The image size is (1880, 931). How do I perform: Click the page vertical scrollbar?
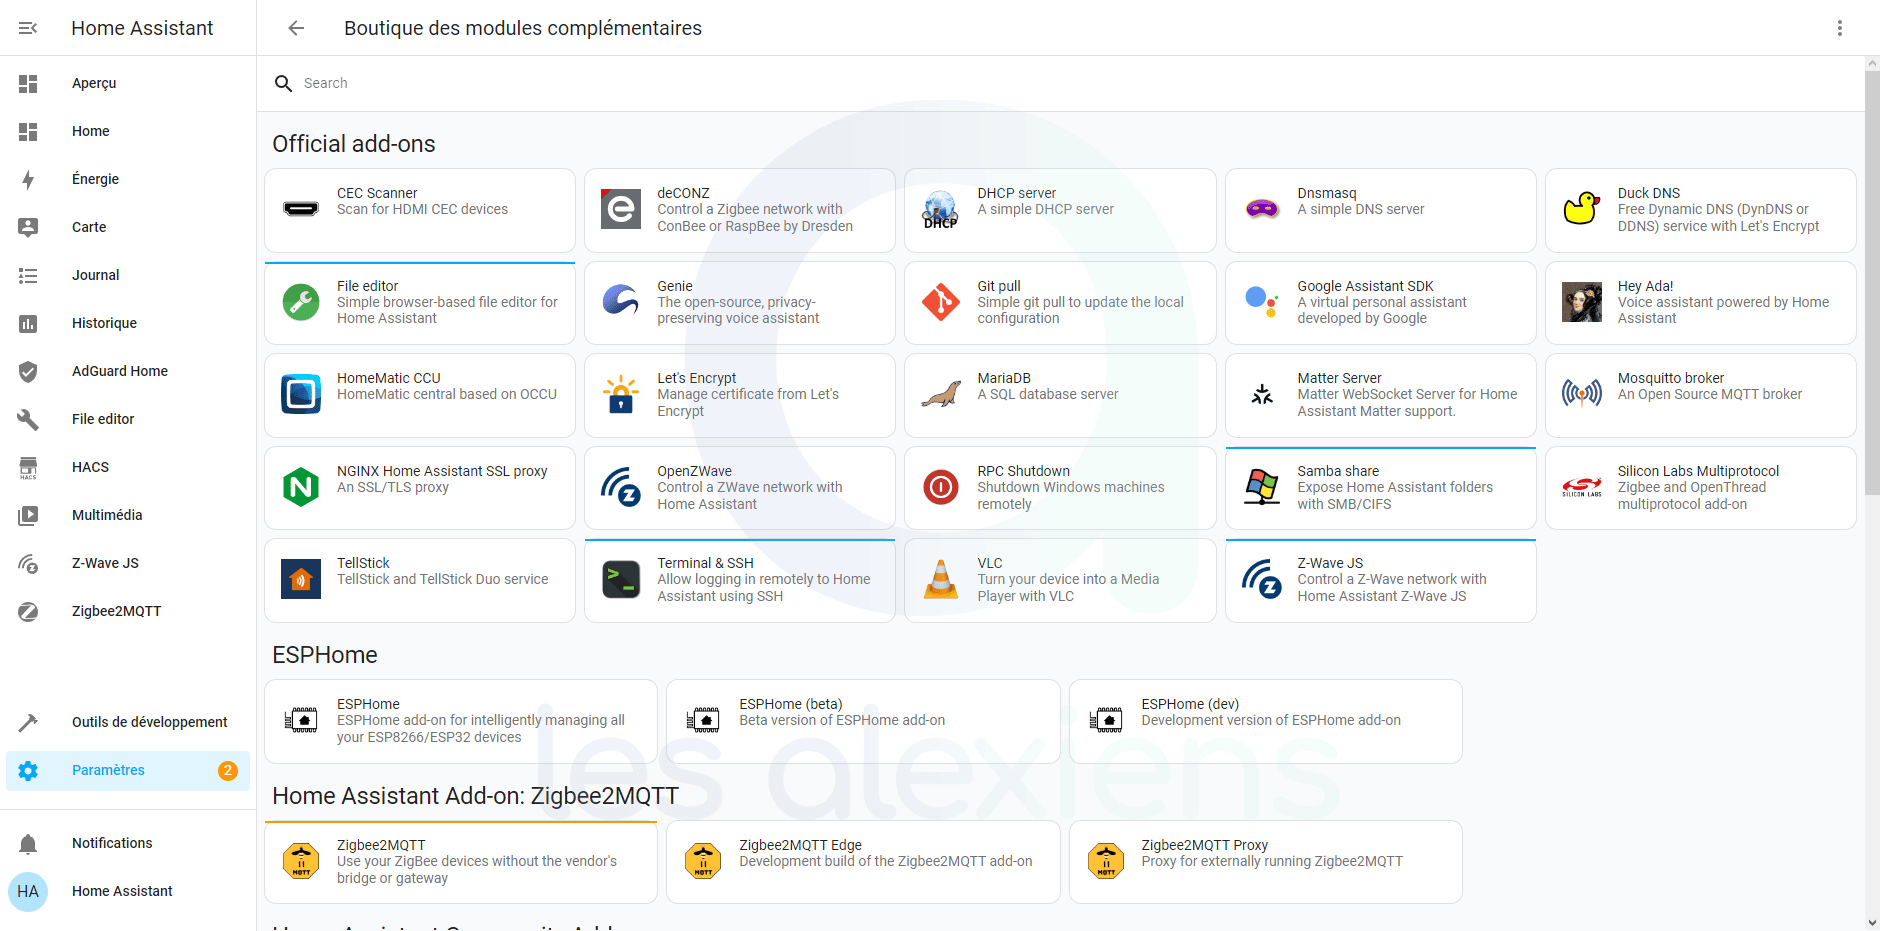pos(1872,283)
